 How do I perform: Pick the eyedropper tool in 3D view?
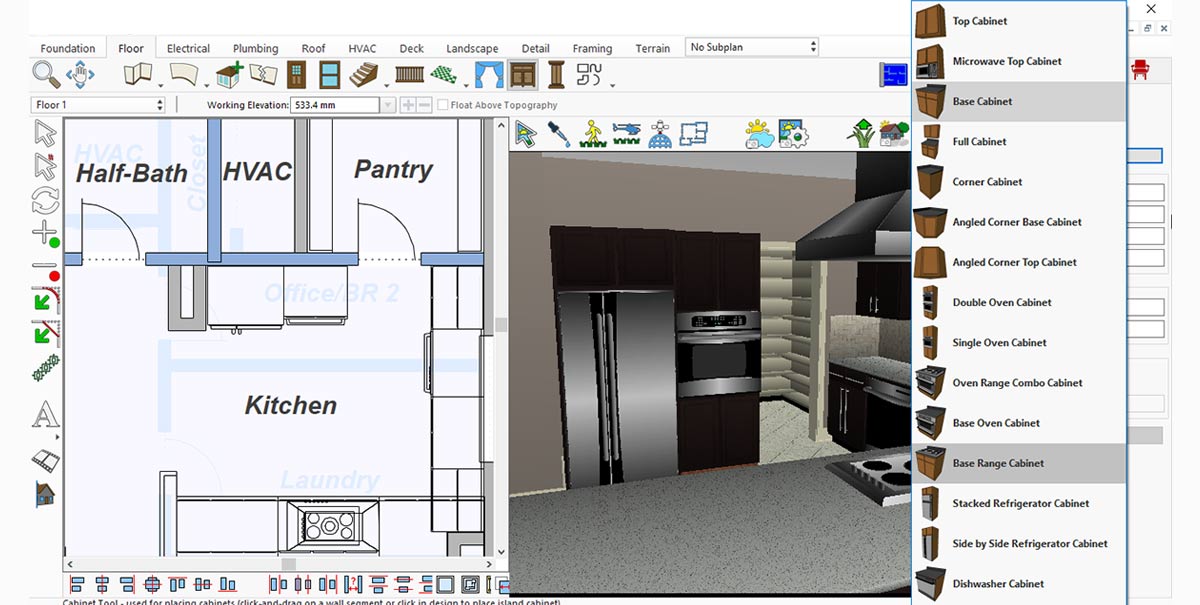click(559, 133)
